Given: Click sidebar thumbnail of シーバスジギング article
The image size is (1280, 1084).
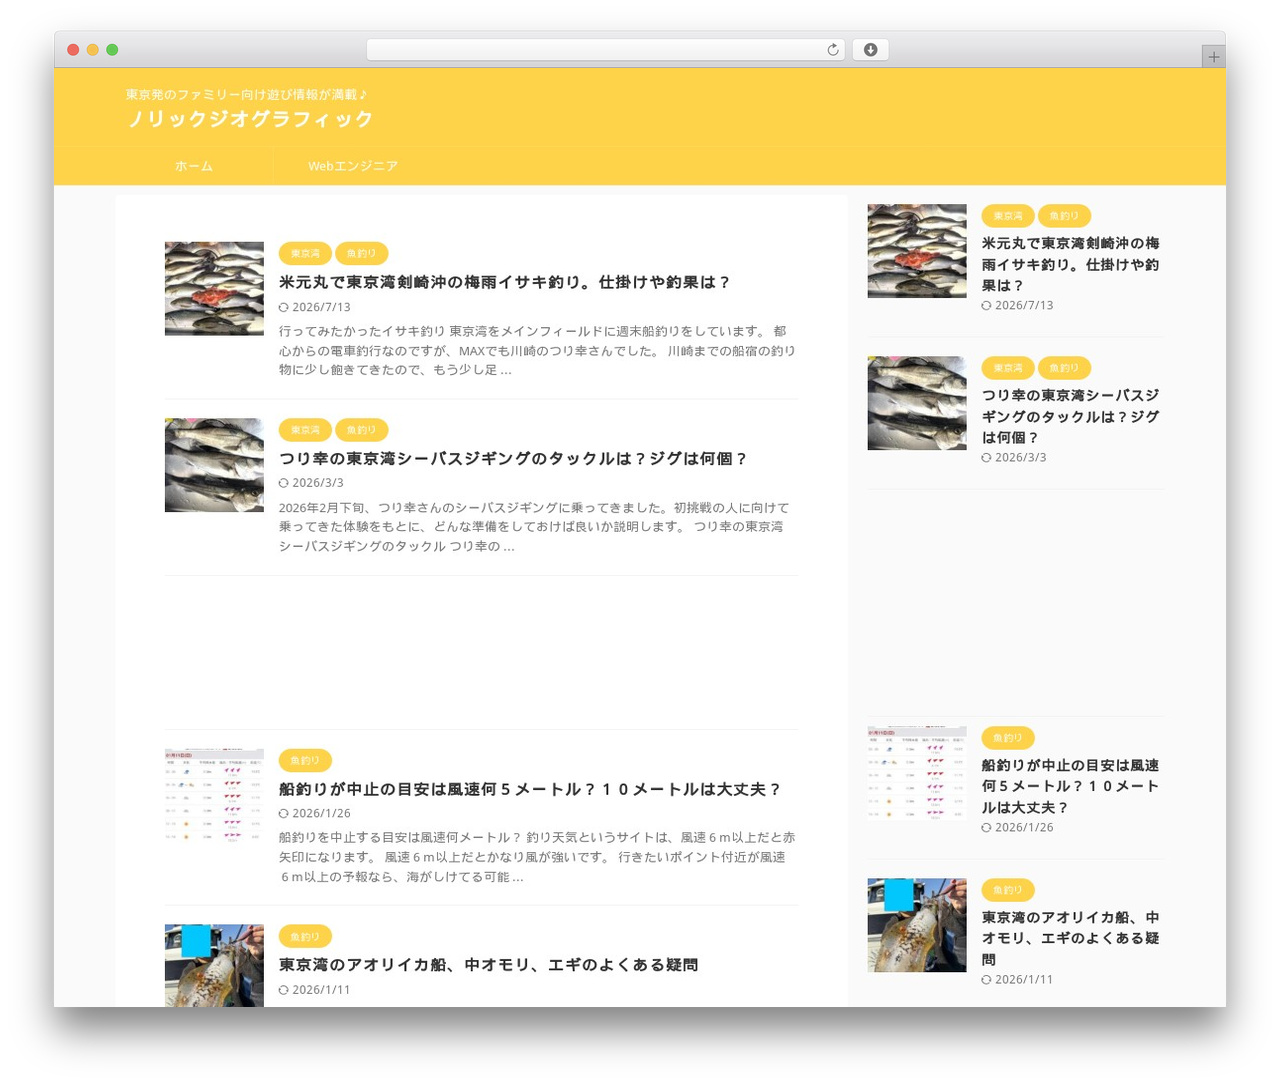Looking at the screenshot, I should pos(917,403).
